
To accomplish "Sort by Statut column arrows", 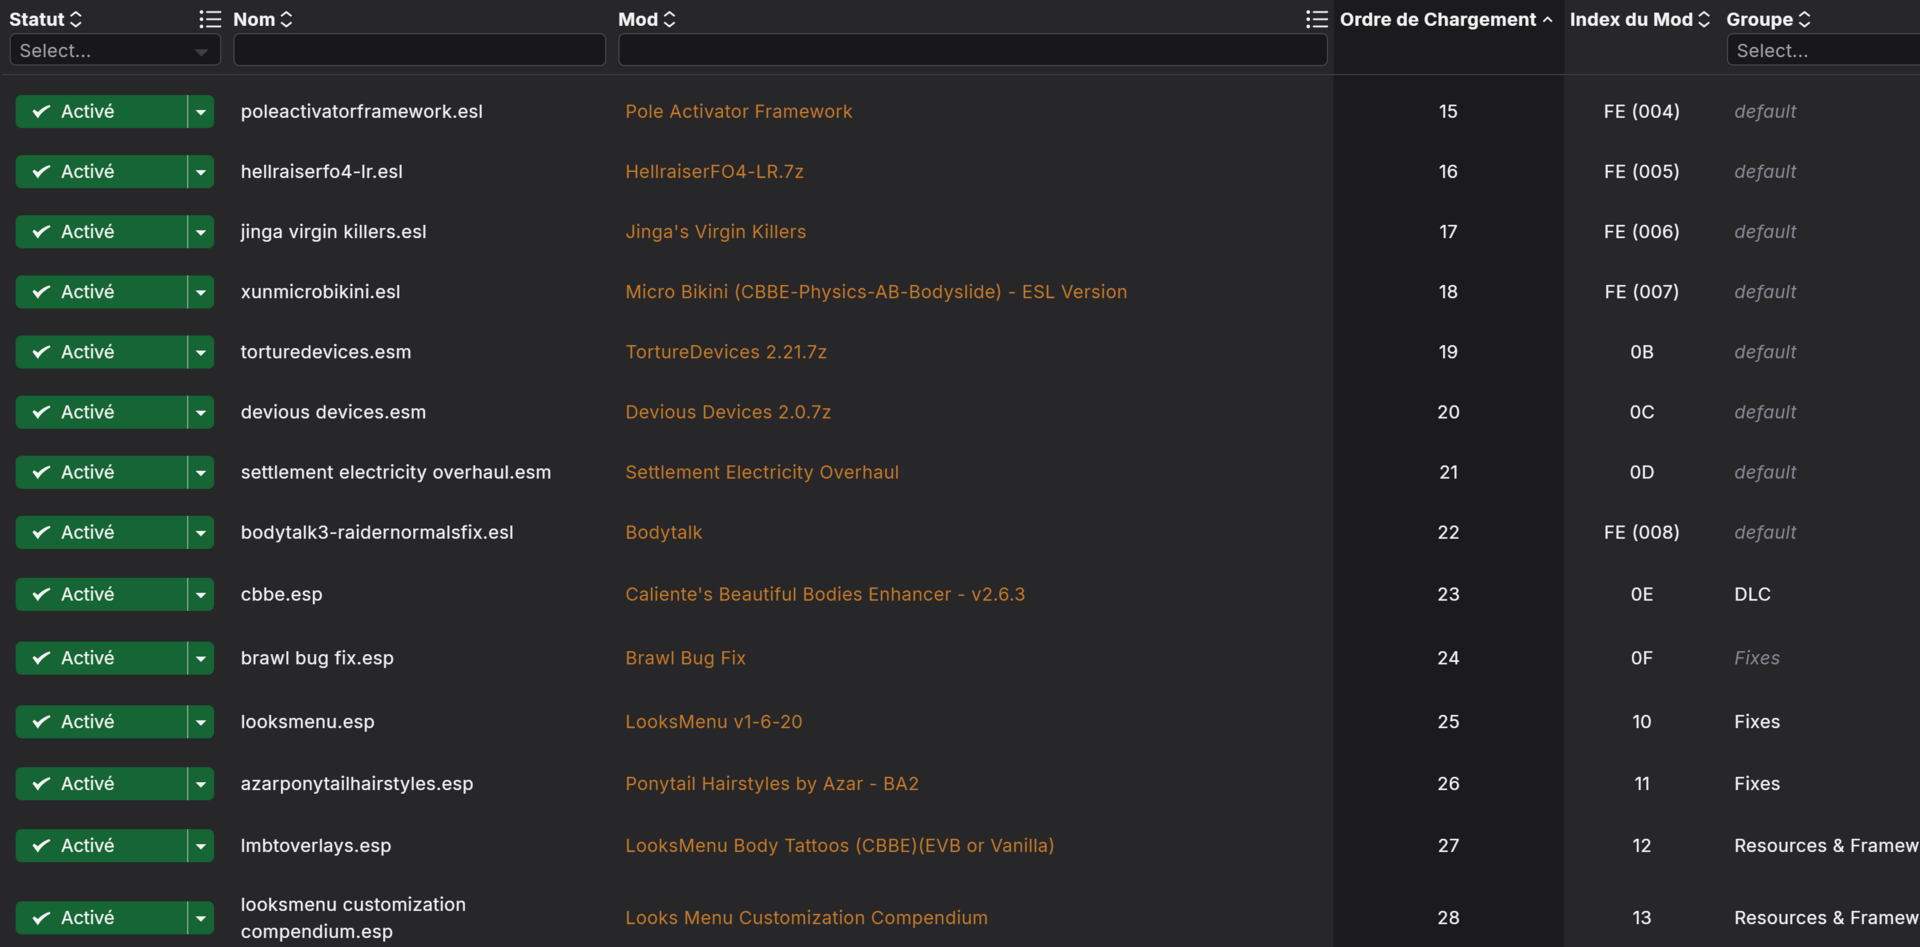I will (76, 19).
